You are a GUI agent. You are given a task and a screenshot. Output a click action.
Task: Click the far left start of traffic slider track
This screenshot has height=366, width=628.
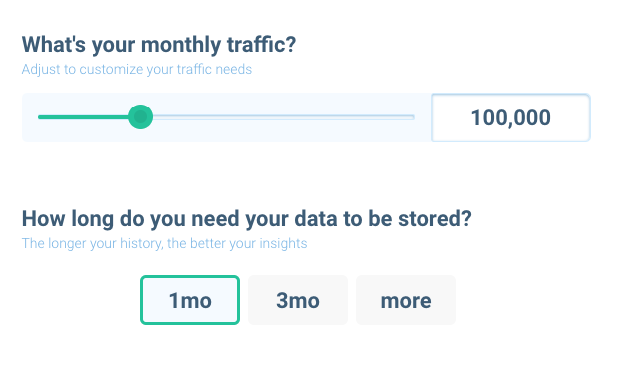40,117
